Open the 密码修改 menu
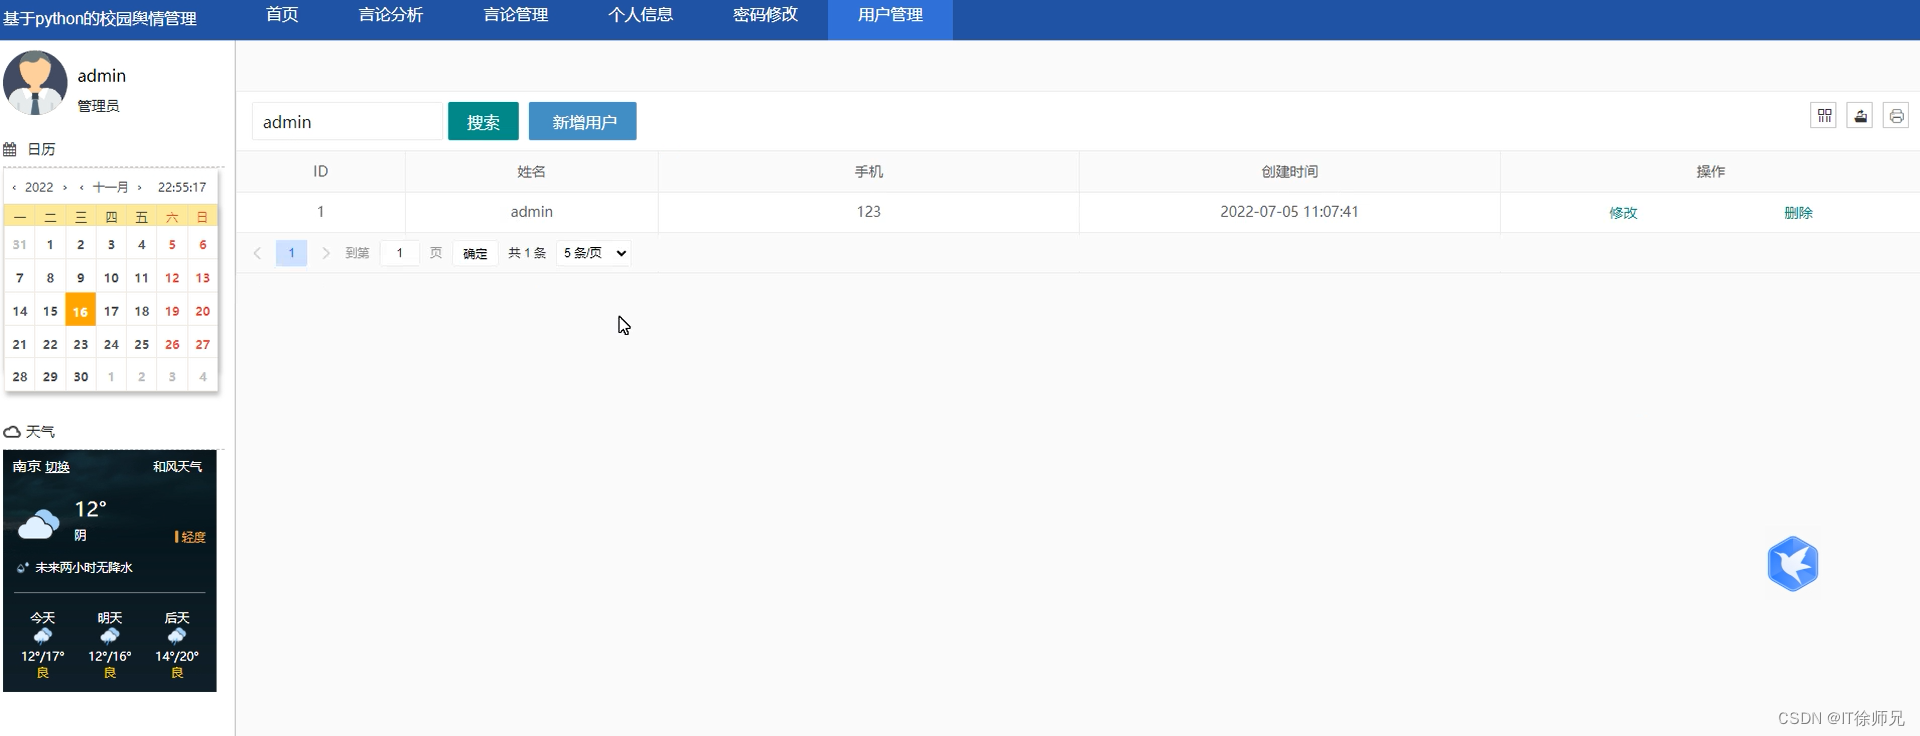 766,15
